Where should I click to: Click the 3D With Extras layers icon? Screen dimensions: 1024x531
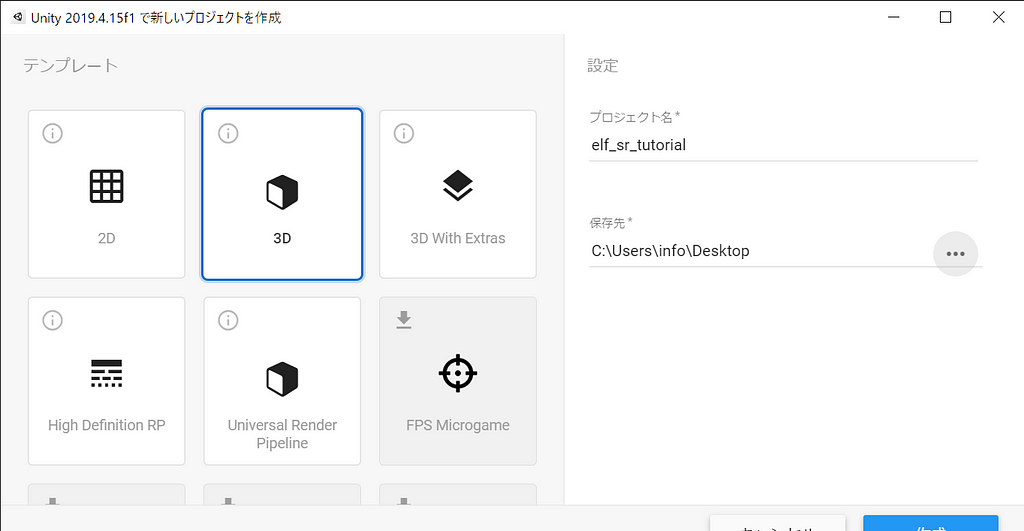point(458,185)
